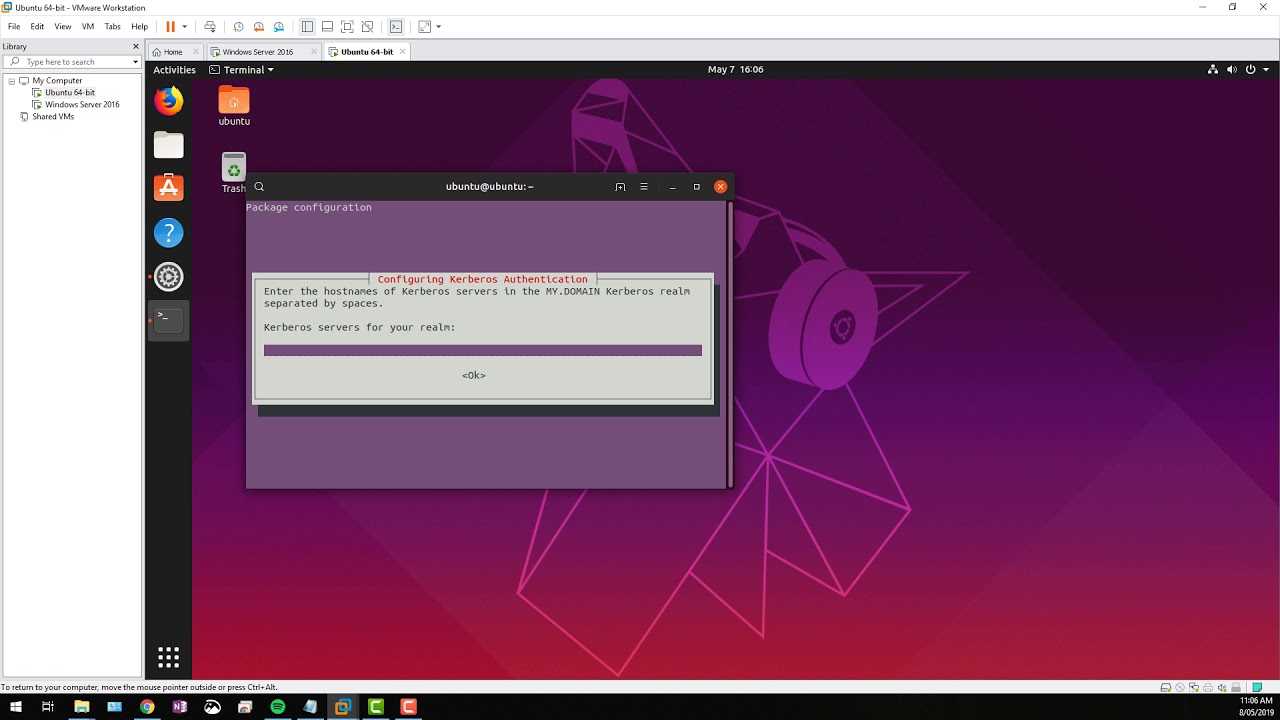Pause the virtual machine with the orange button
The height and width of the screenshot is (720, 1280).
pyautogui.click(x=170, y=27)
